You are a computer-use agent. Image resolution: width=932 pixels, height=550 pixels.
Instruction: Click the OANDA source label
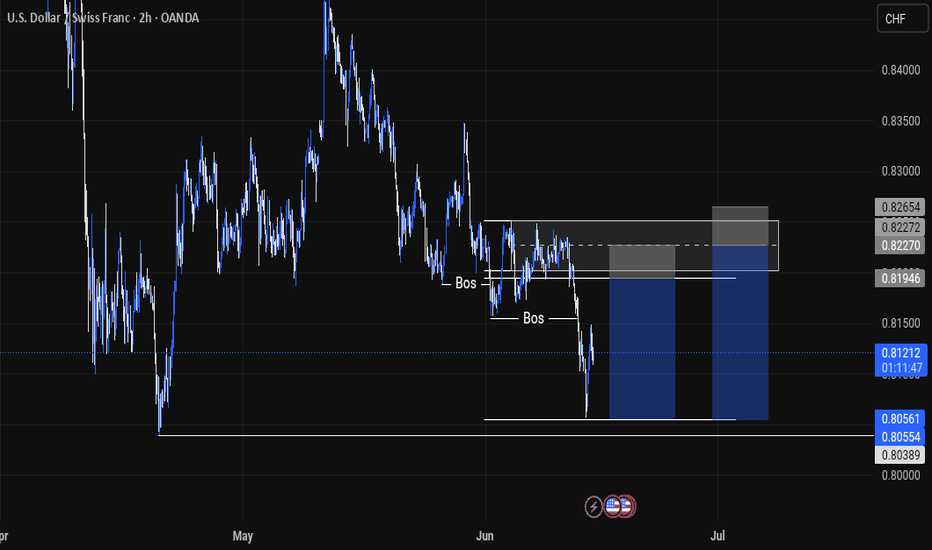(x=180, y=18)
